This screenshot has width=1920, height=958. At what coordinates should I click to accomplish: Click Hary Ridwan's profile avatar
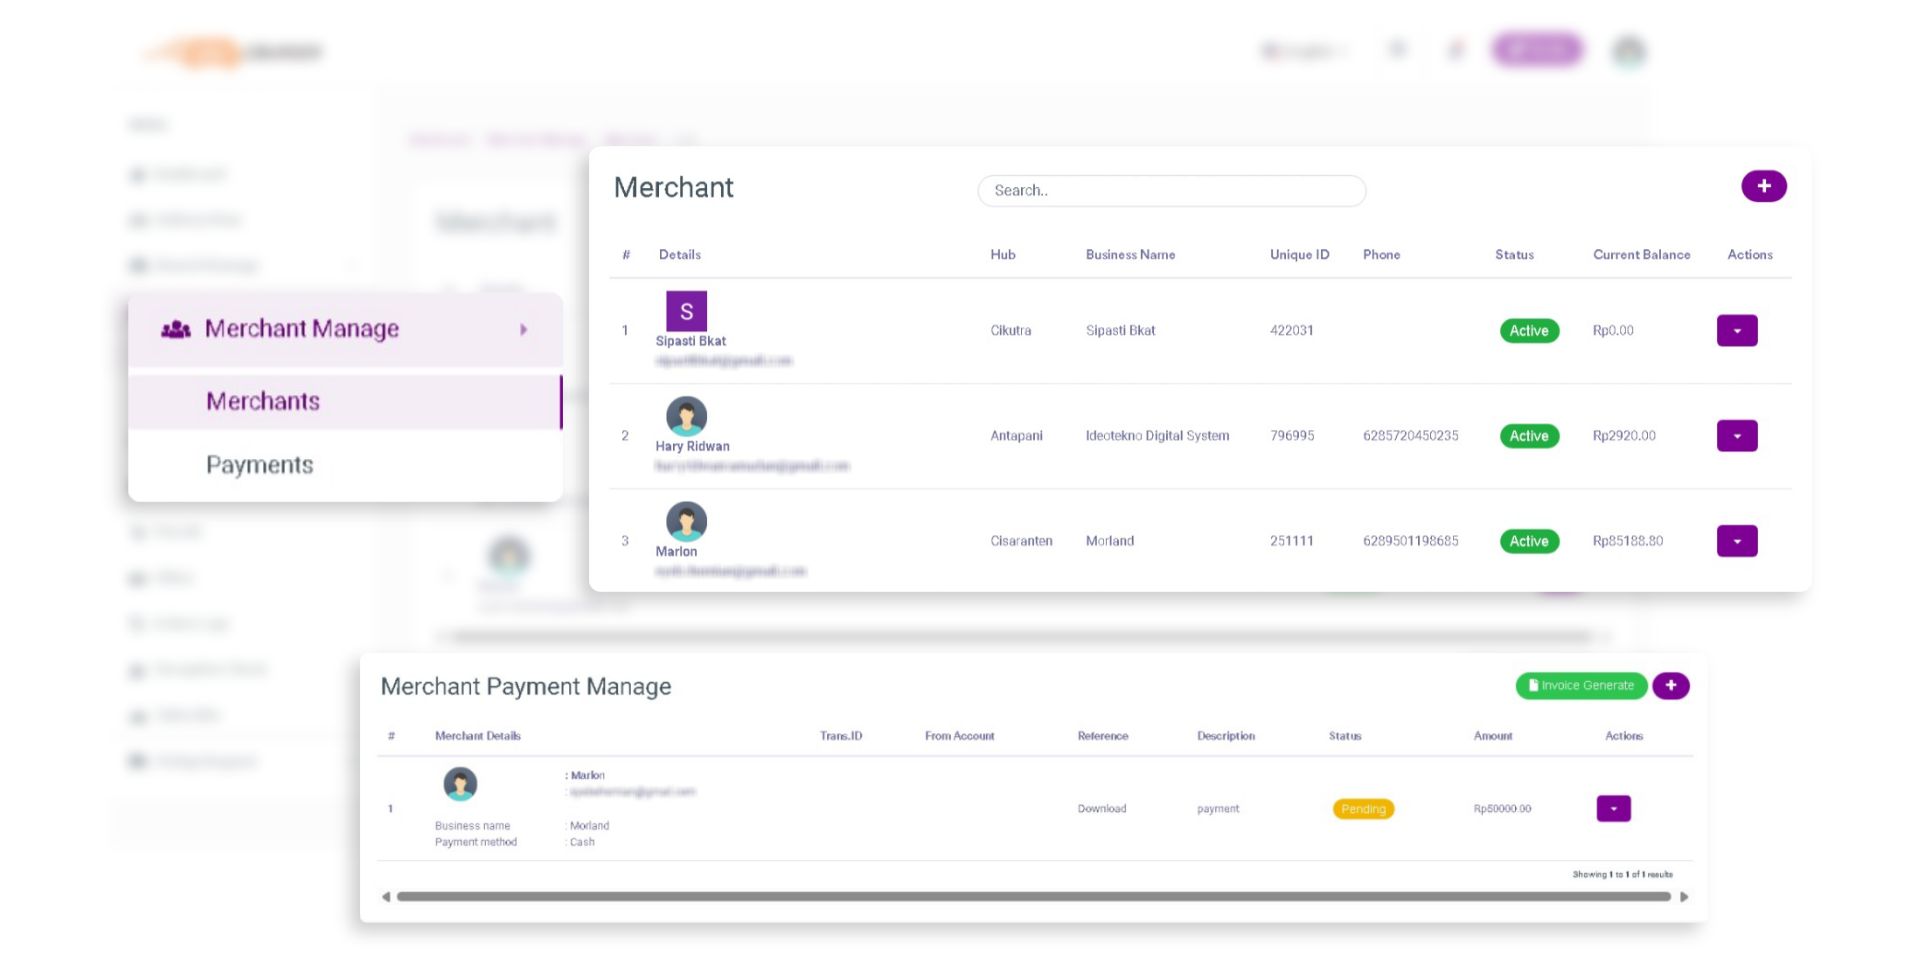(x=686, y=416)
